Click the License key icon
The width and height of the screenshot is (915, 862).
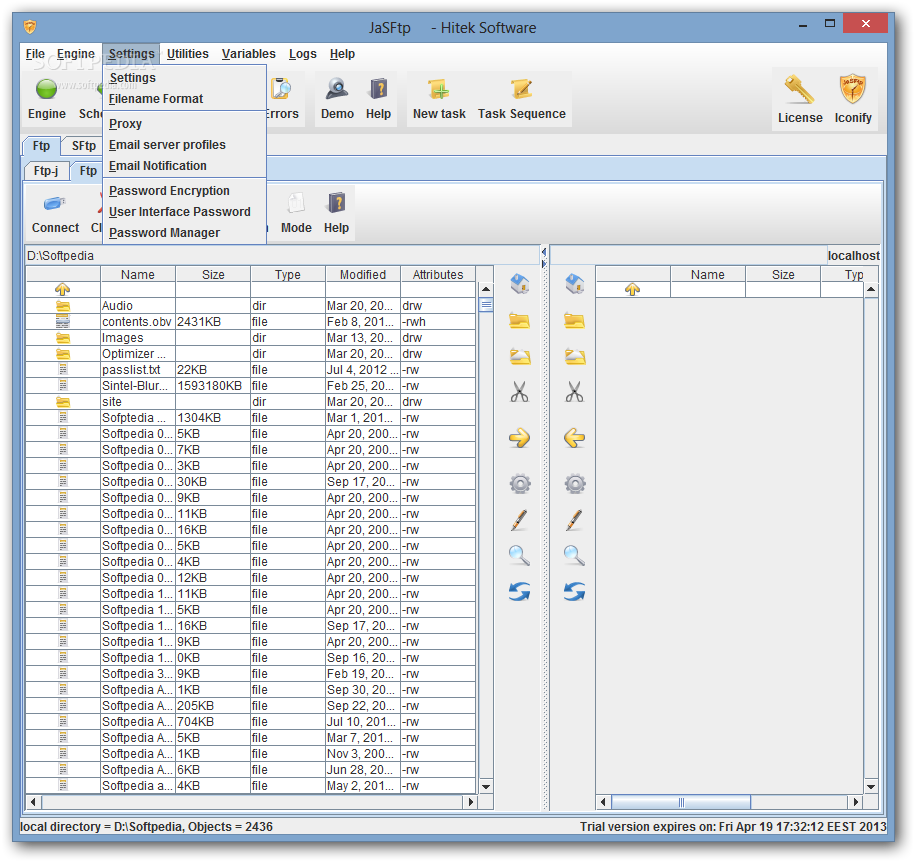(799, 90)
